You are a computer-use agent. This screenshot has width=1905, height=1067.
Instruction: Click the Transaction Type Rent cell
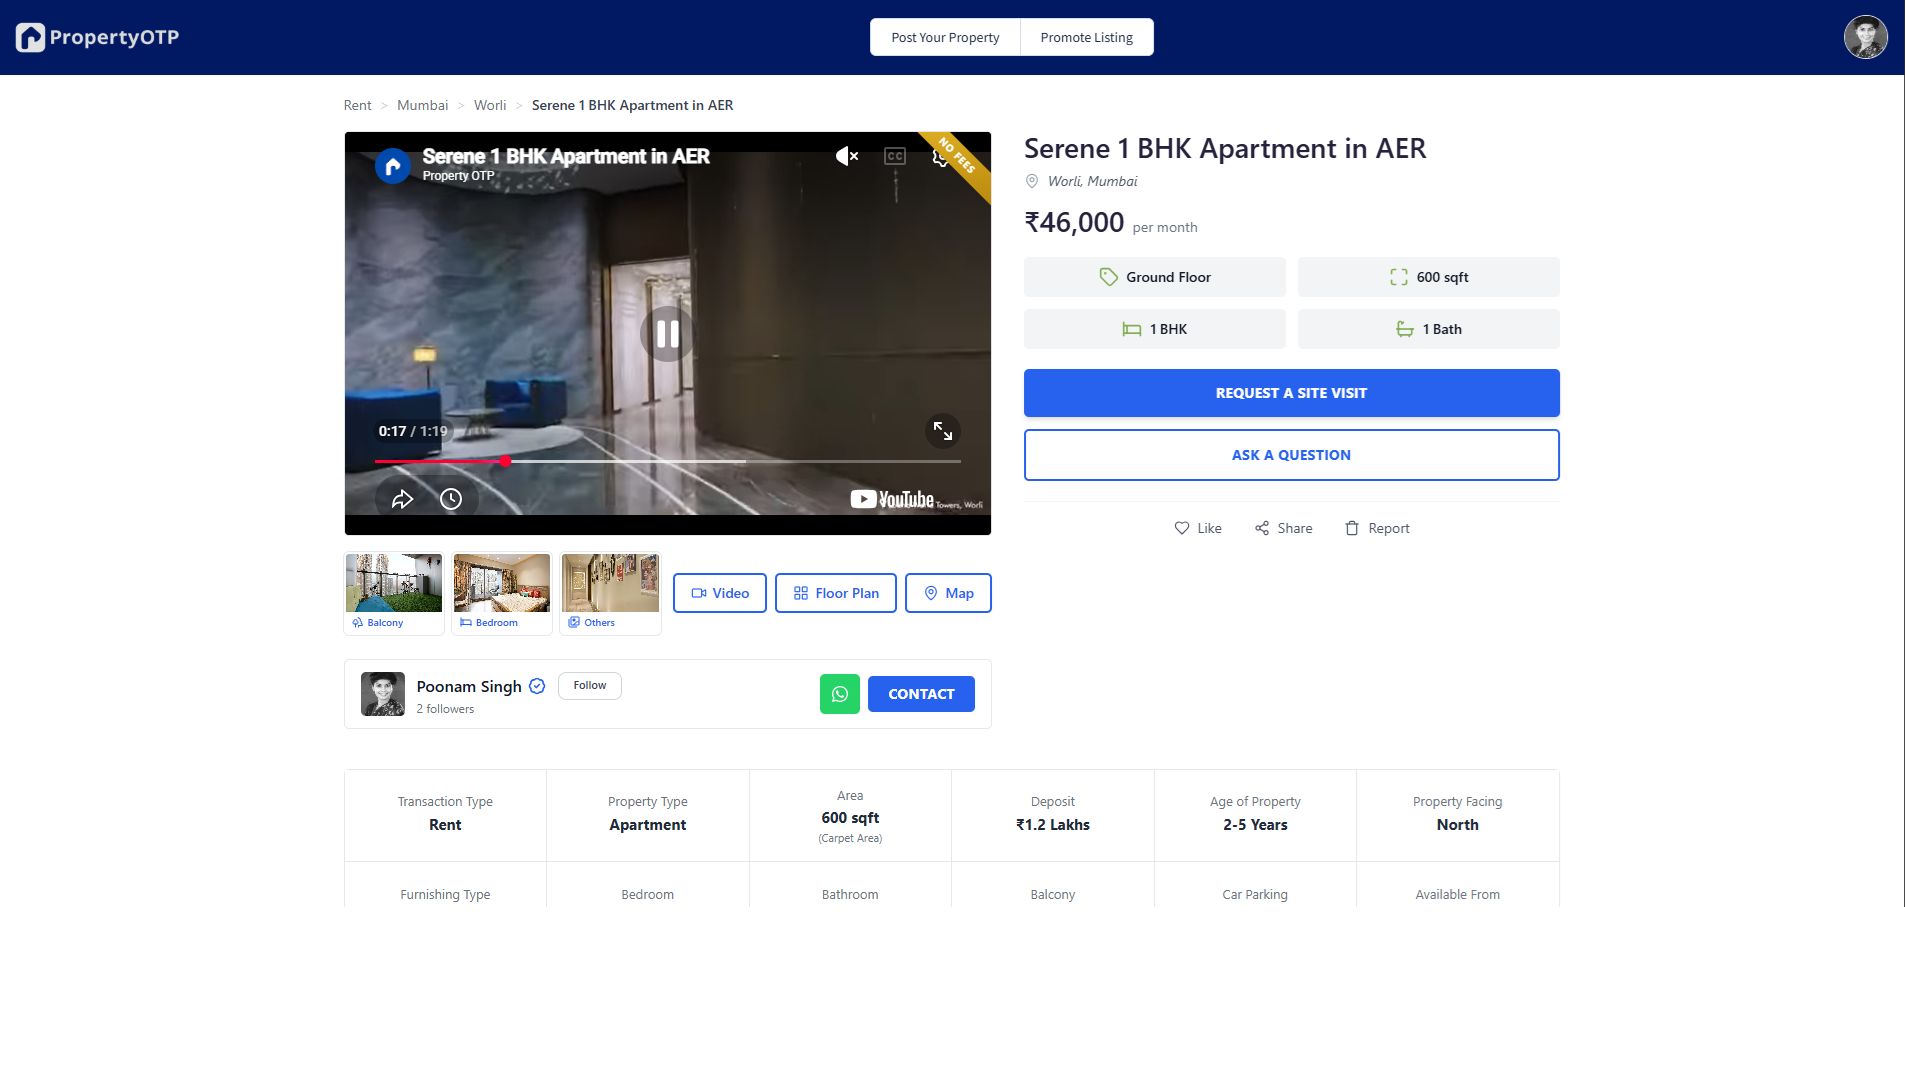point(445,815)
